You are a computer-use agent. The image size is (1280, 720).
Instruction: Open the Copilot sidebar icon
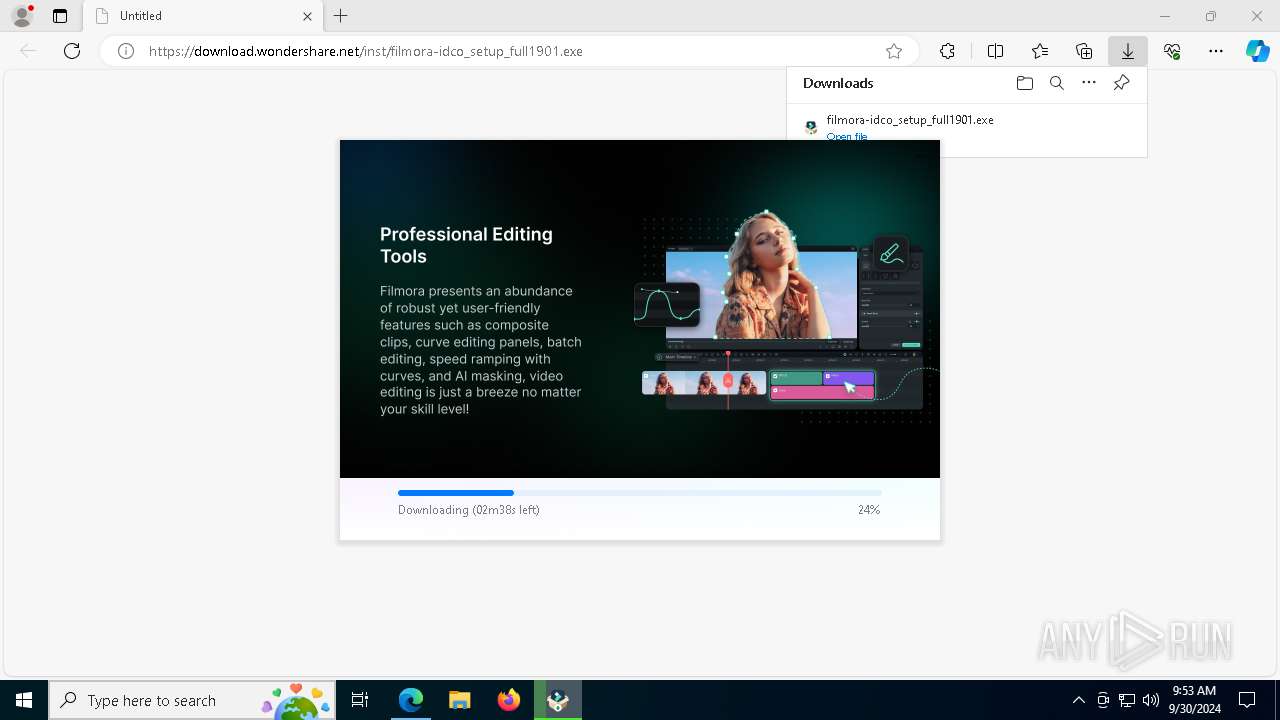coord(1258,51)
